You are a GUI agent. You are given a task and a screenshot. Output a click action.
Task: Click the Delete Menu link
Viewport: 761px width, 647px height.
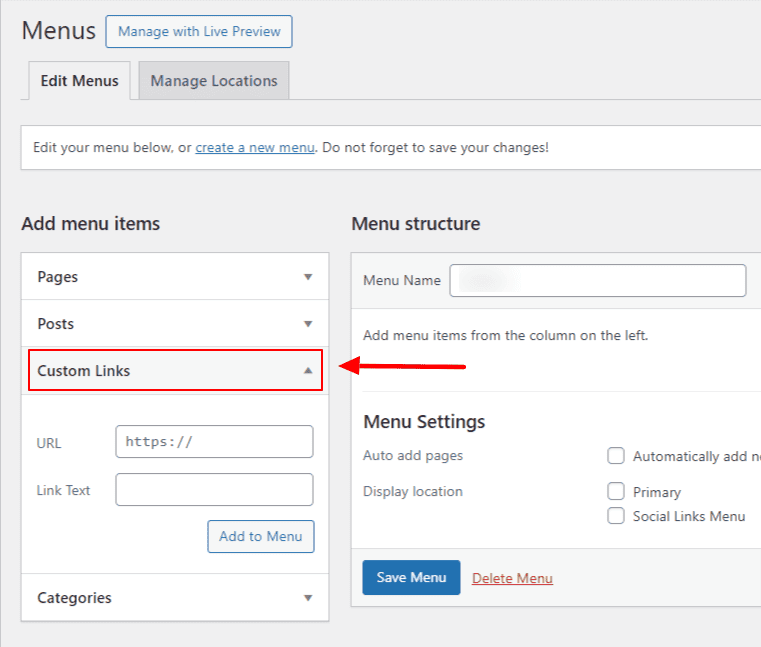(x=513, y=578)
